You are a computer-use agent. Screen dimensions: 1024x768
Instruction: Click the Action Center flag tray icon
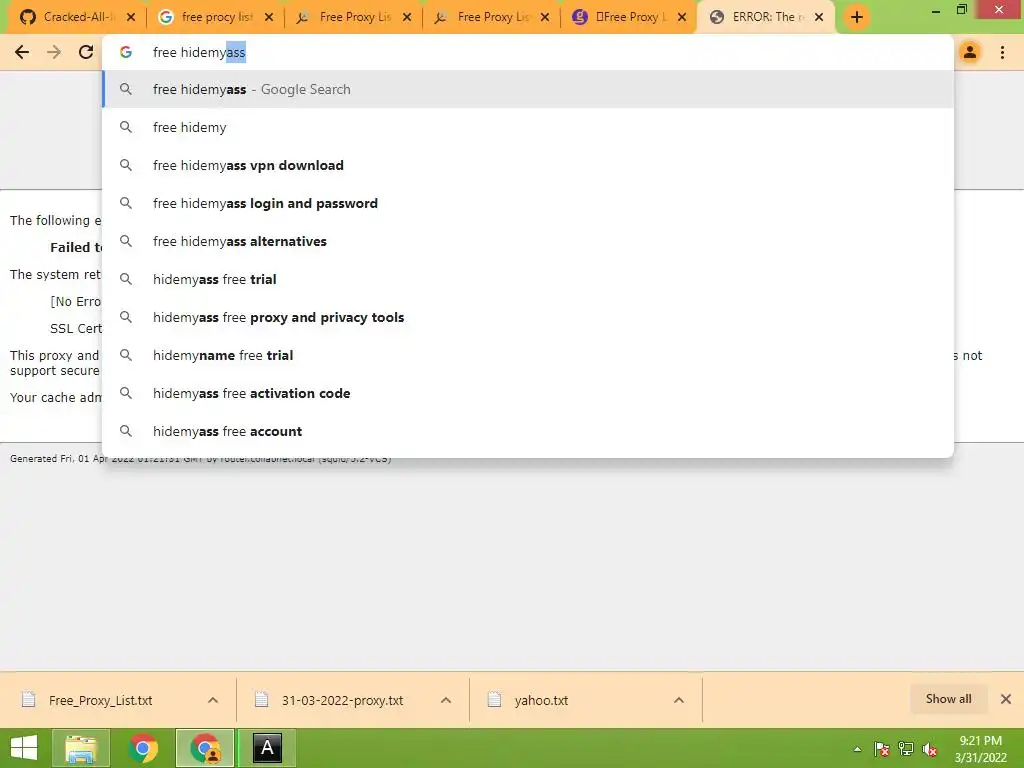click(882, 749)
